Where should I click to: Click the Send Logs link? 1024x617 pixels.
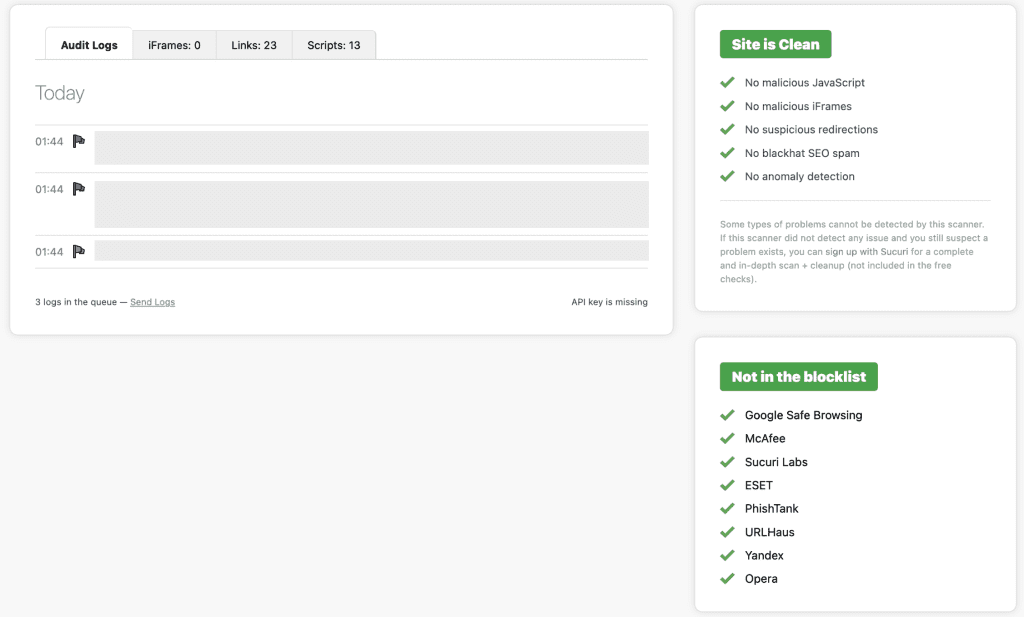(x=153, y=302)
